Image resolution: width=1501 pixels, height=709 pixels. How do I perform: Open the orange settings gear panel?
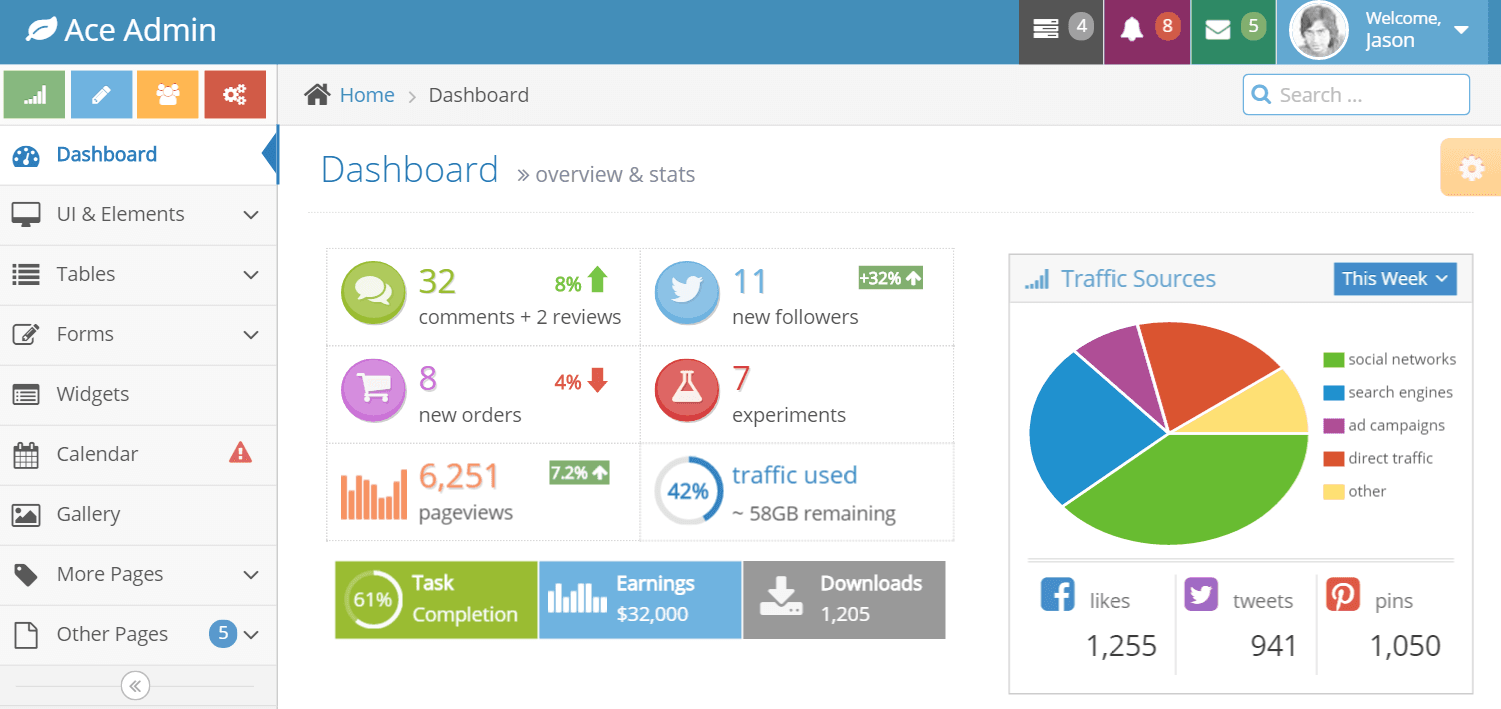(1471, 168)
